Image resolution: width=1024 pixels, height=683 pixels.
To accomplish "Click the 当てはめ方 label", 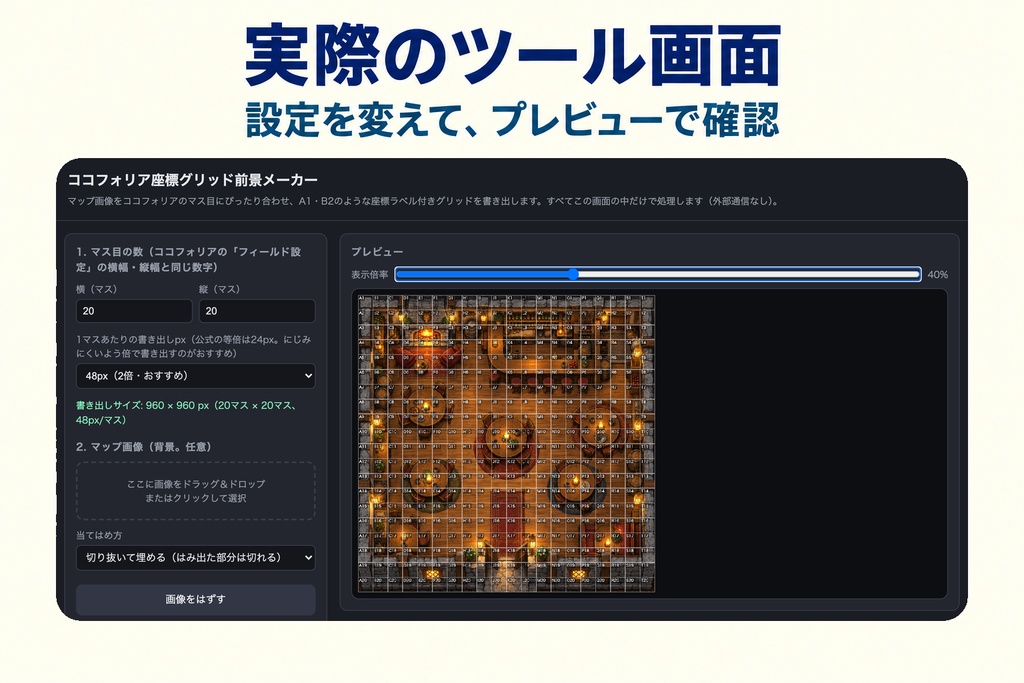I will pos(99,535).
